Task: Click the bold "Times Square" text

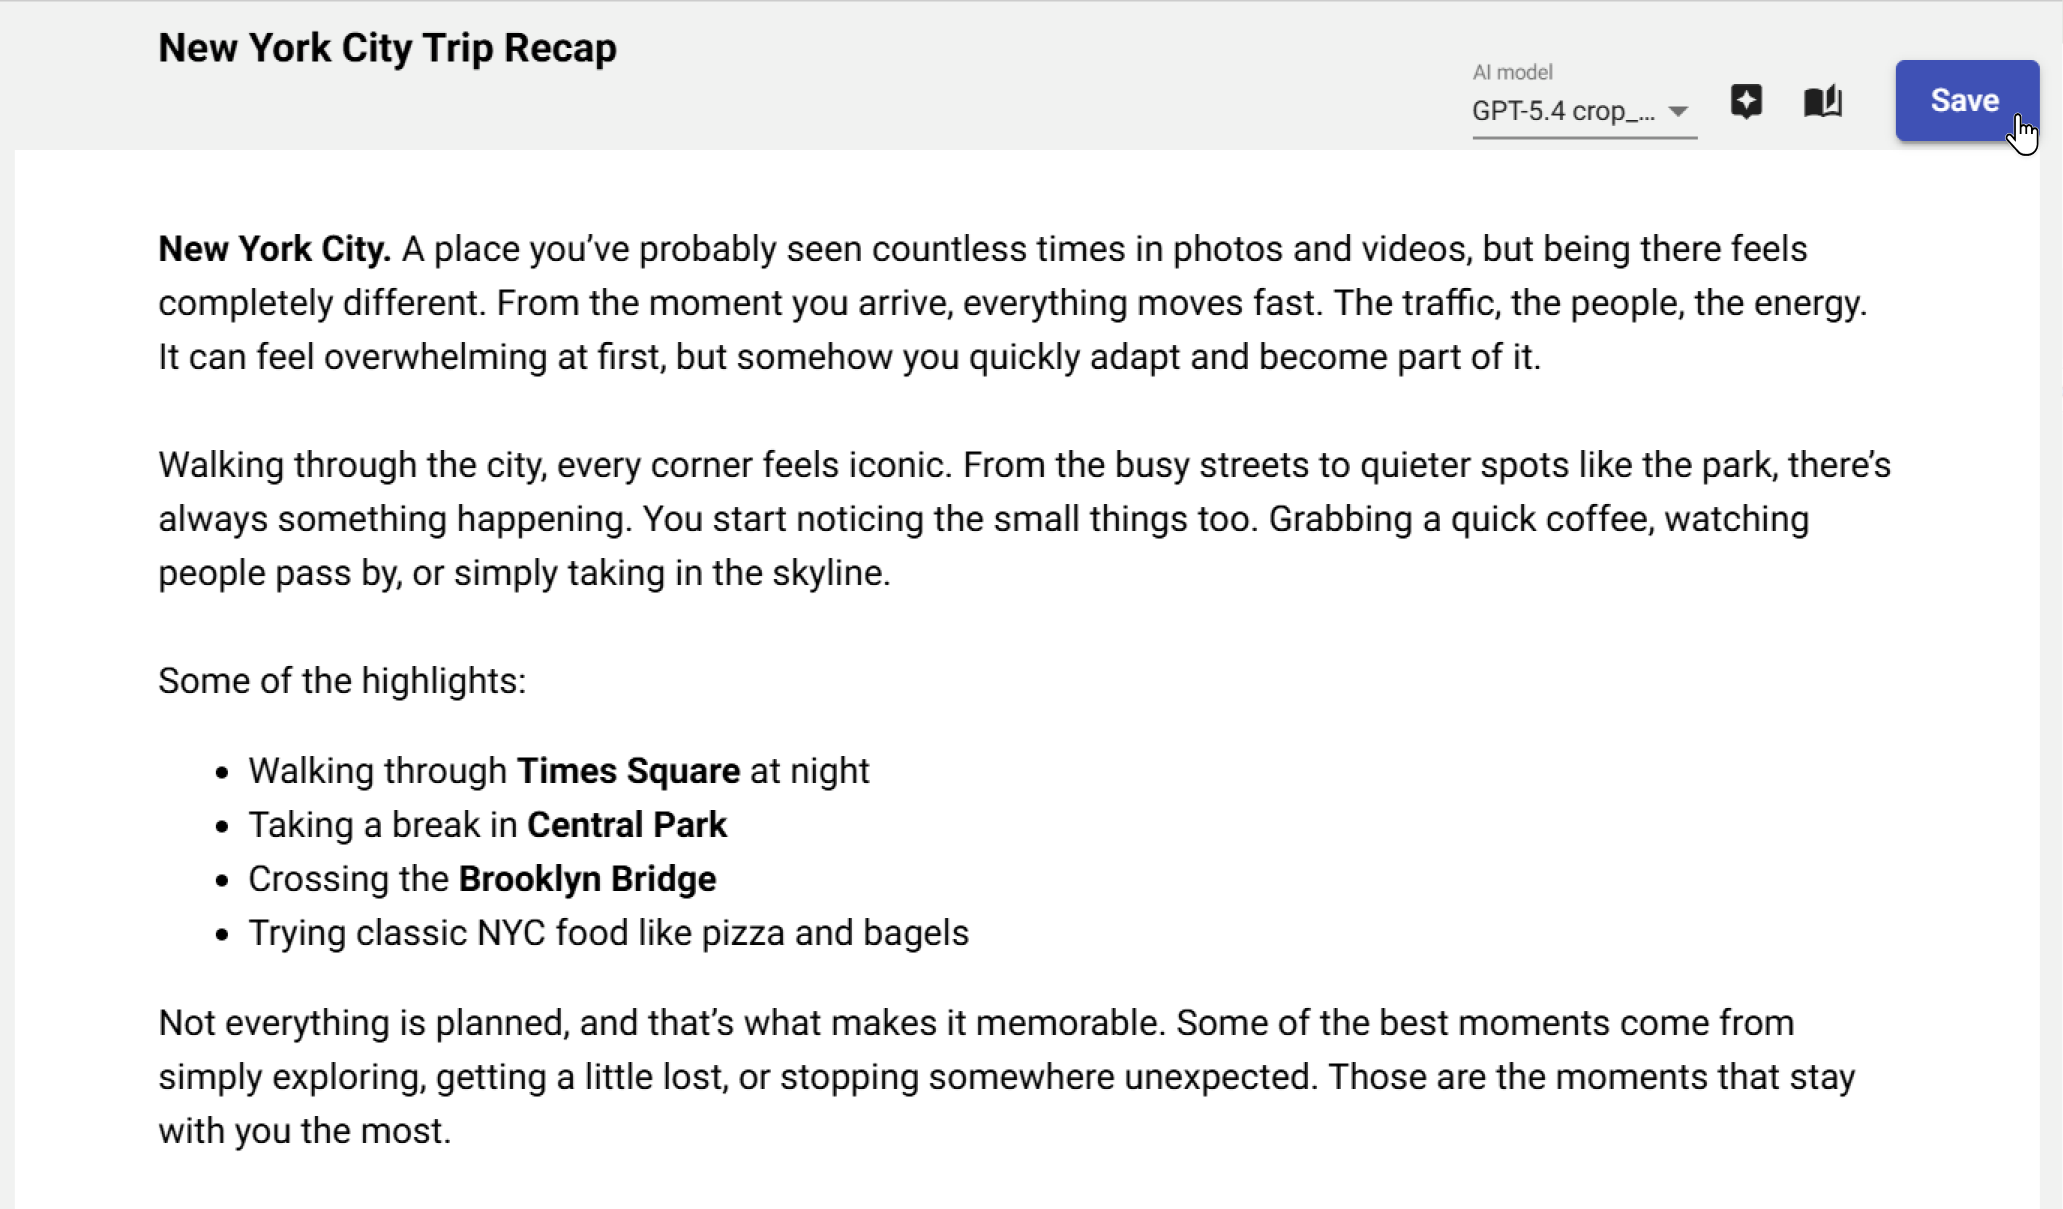Action: point(628,771)
